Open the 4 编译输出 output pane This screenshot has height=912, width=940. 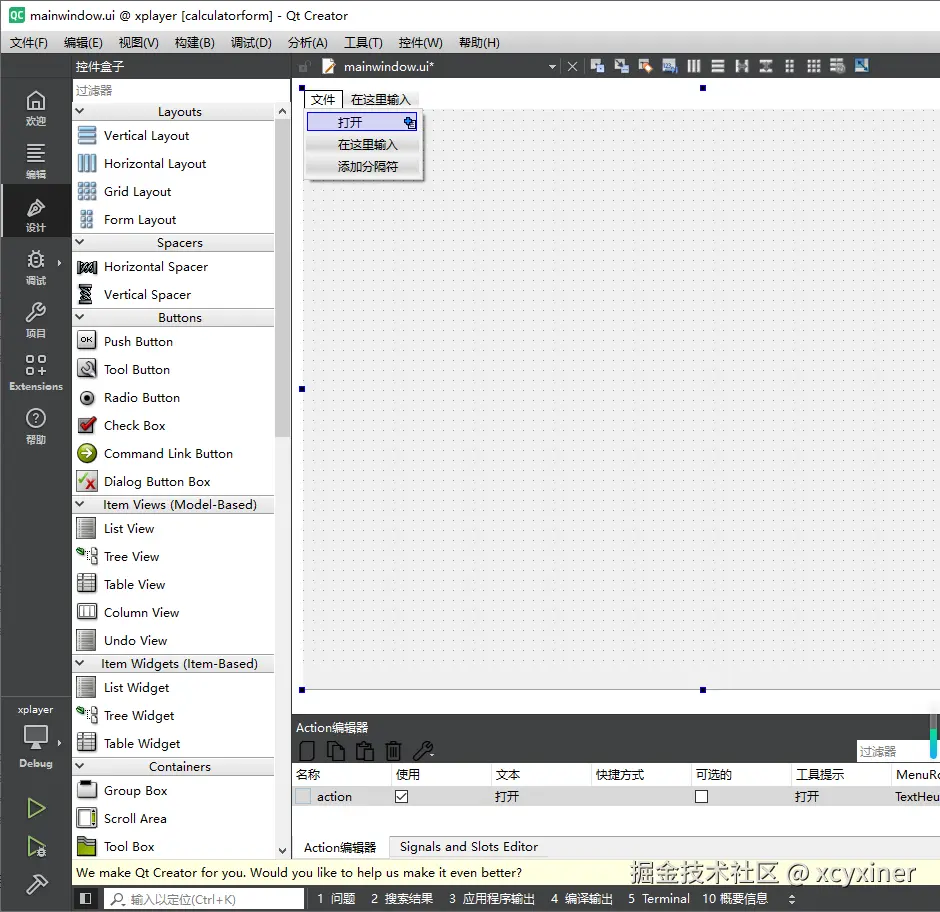click(582, 899)
